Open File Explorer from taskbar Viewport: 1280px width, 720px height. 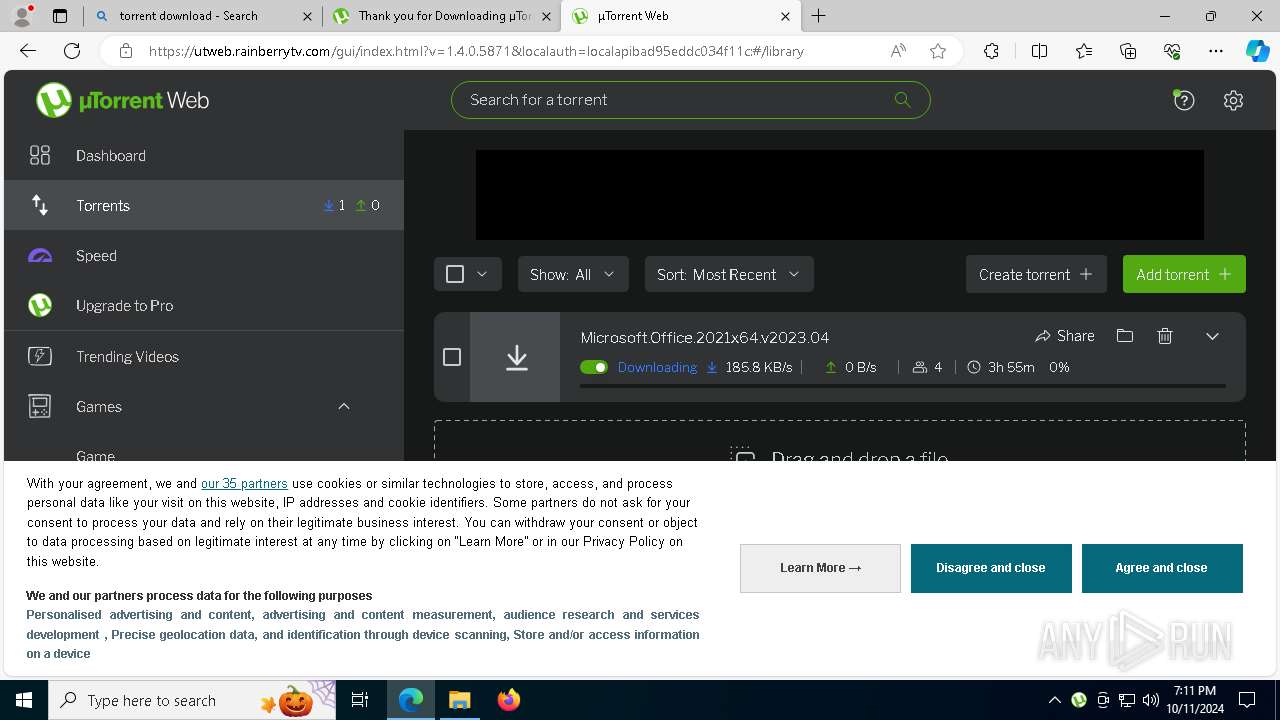pos(459,700)
